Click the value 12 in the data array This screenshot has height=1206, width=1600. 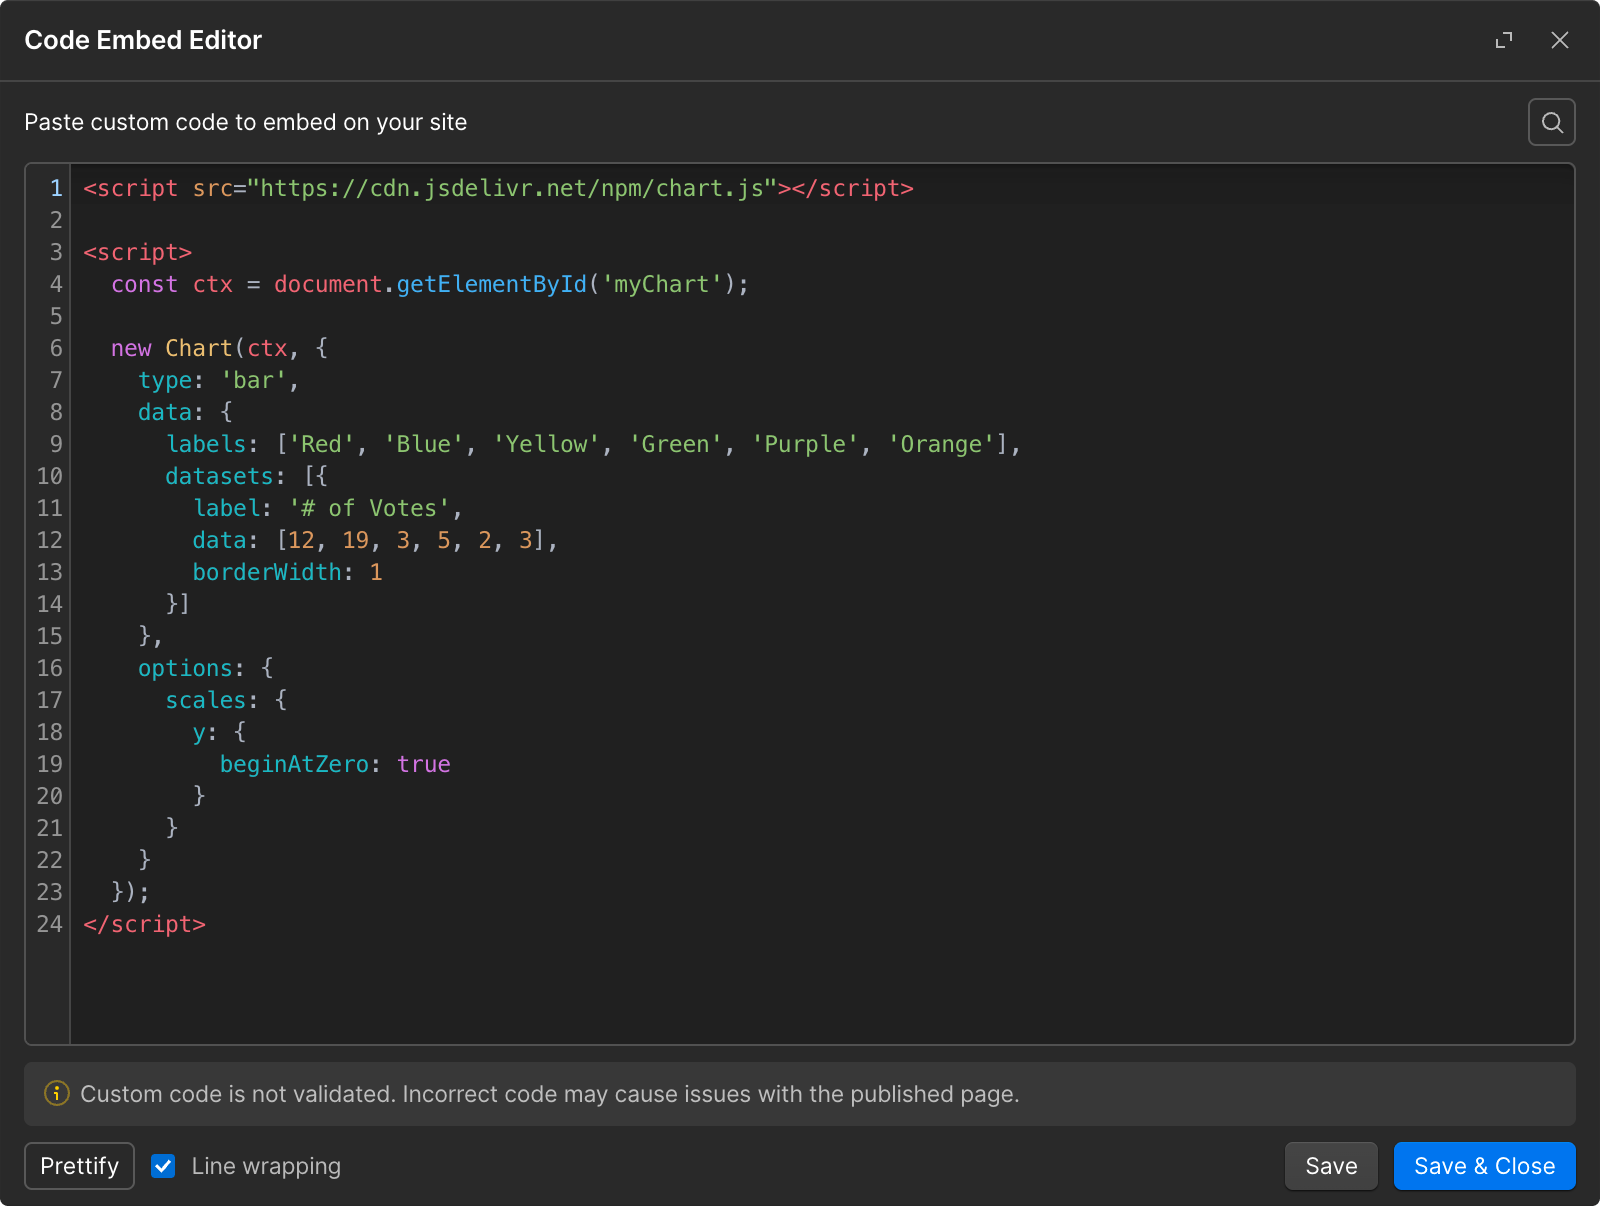coord(301,540)
